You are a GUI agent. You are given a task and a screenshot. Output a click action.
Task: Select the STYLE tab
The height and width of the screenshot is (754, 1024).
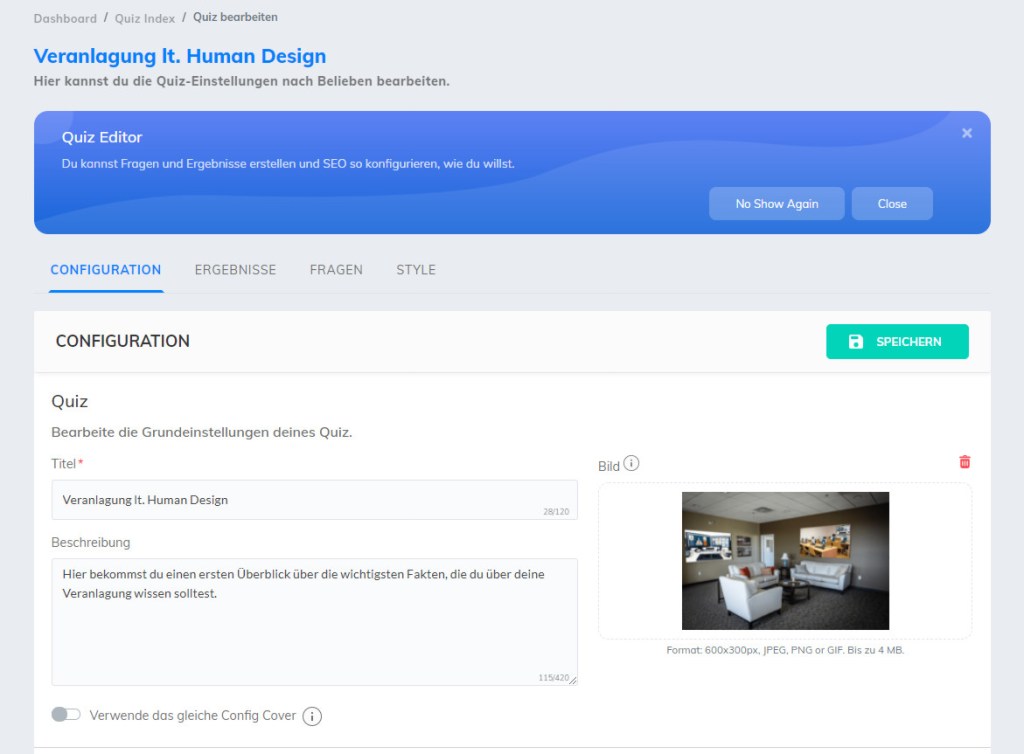click(x=416, y=270)
